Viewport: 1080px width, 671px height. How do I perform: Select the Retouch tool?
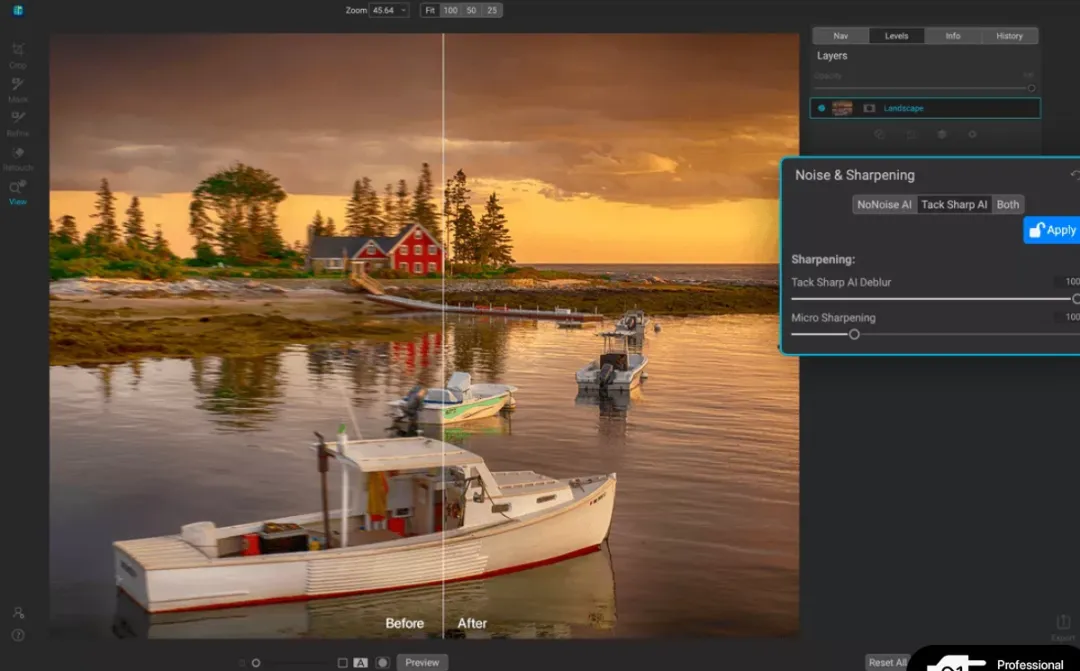pyautogui.click(x=18, y=157)
